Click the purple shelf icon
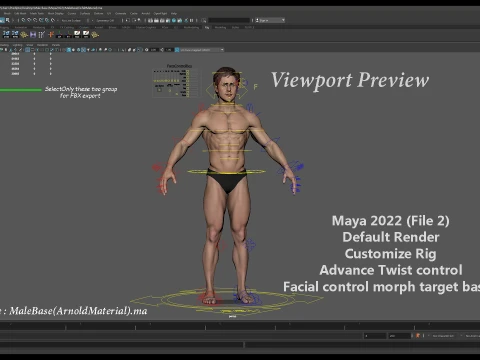The image size is (480, 360). (33, 34)
